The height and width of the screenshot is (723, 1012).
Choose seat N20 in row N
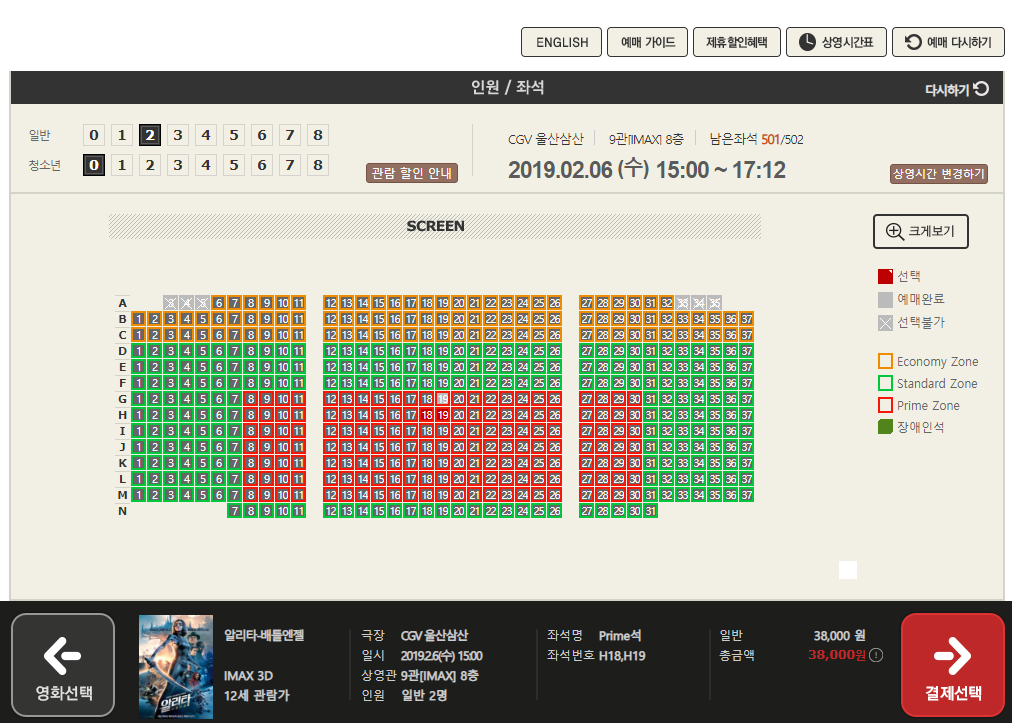pos(458,511)
